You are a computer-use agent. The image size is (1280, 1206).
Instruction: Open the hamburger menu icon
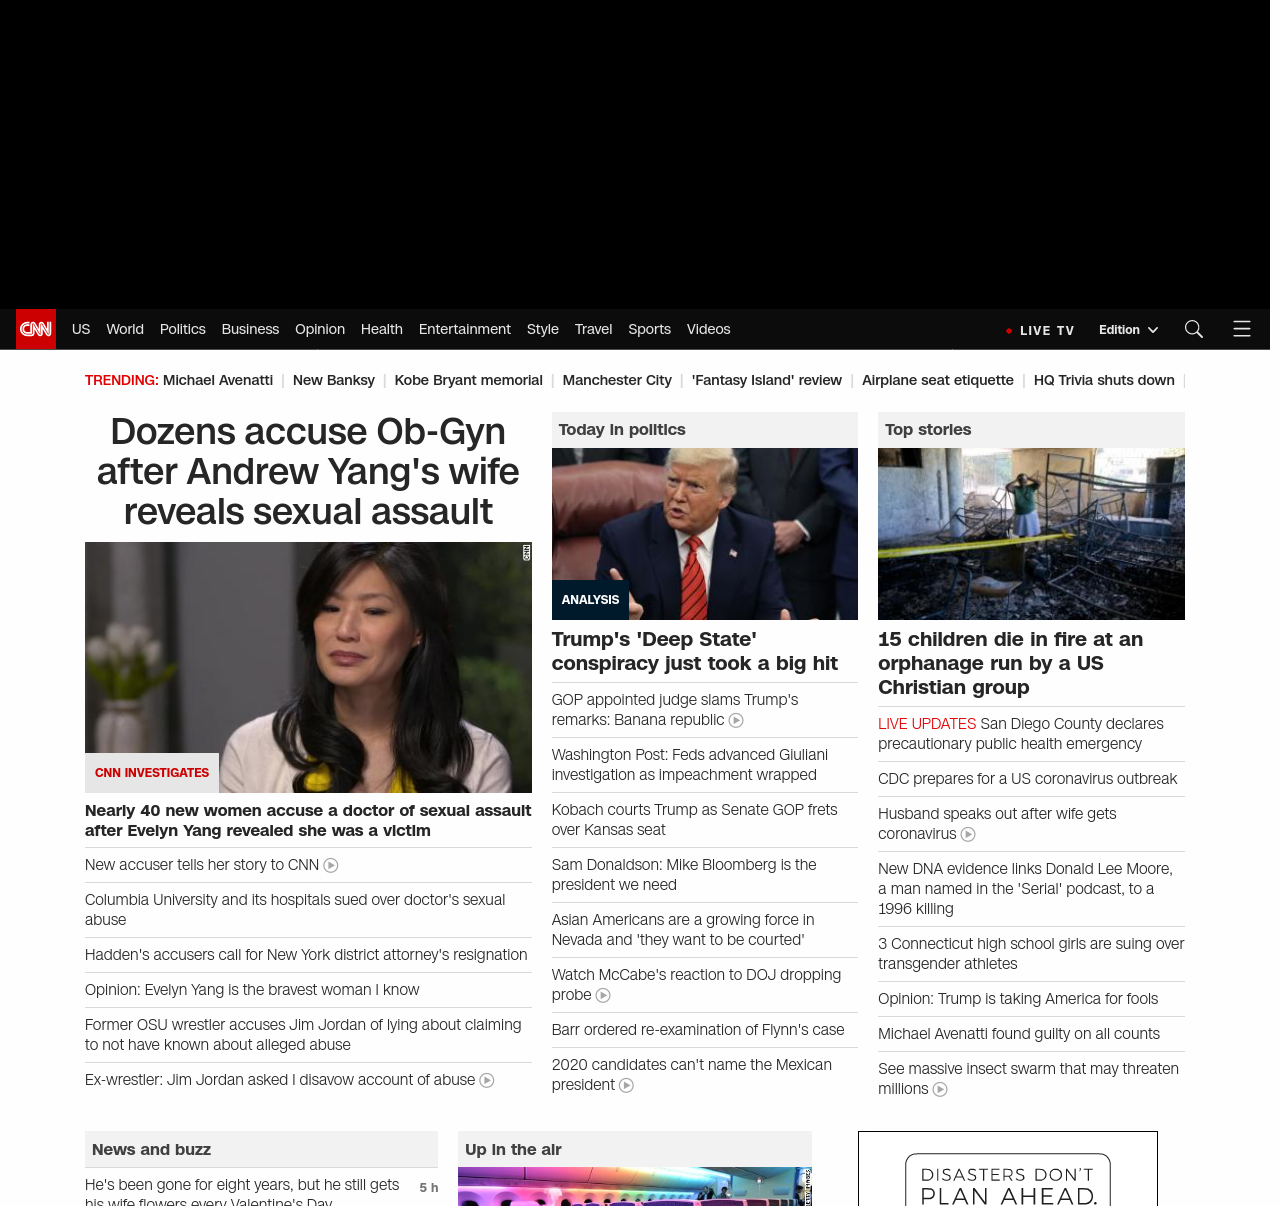pos(1241,329)
